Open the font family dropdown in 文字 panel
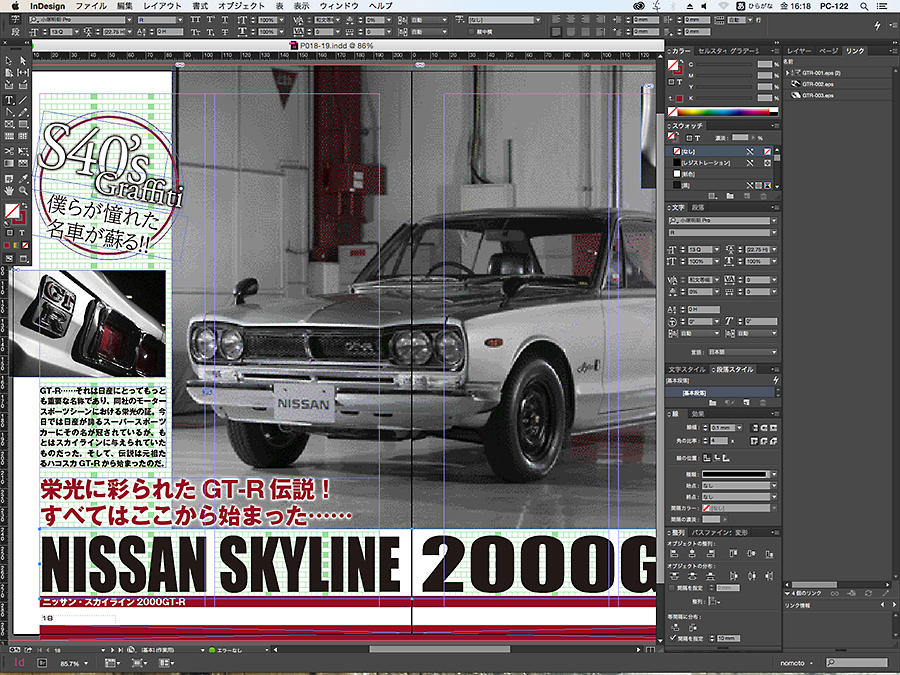The image size is (900, 675). pos(774,221)
